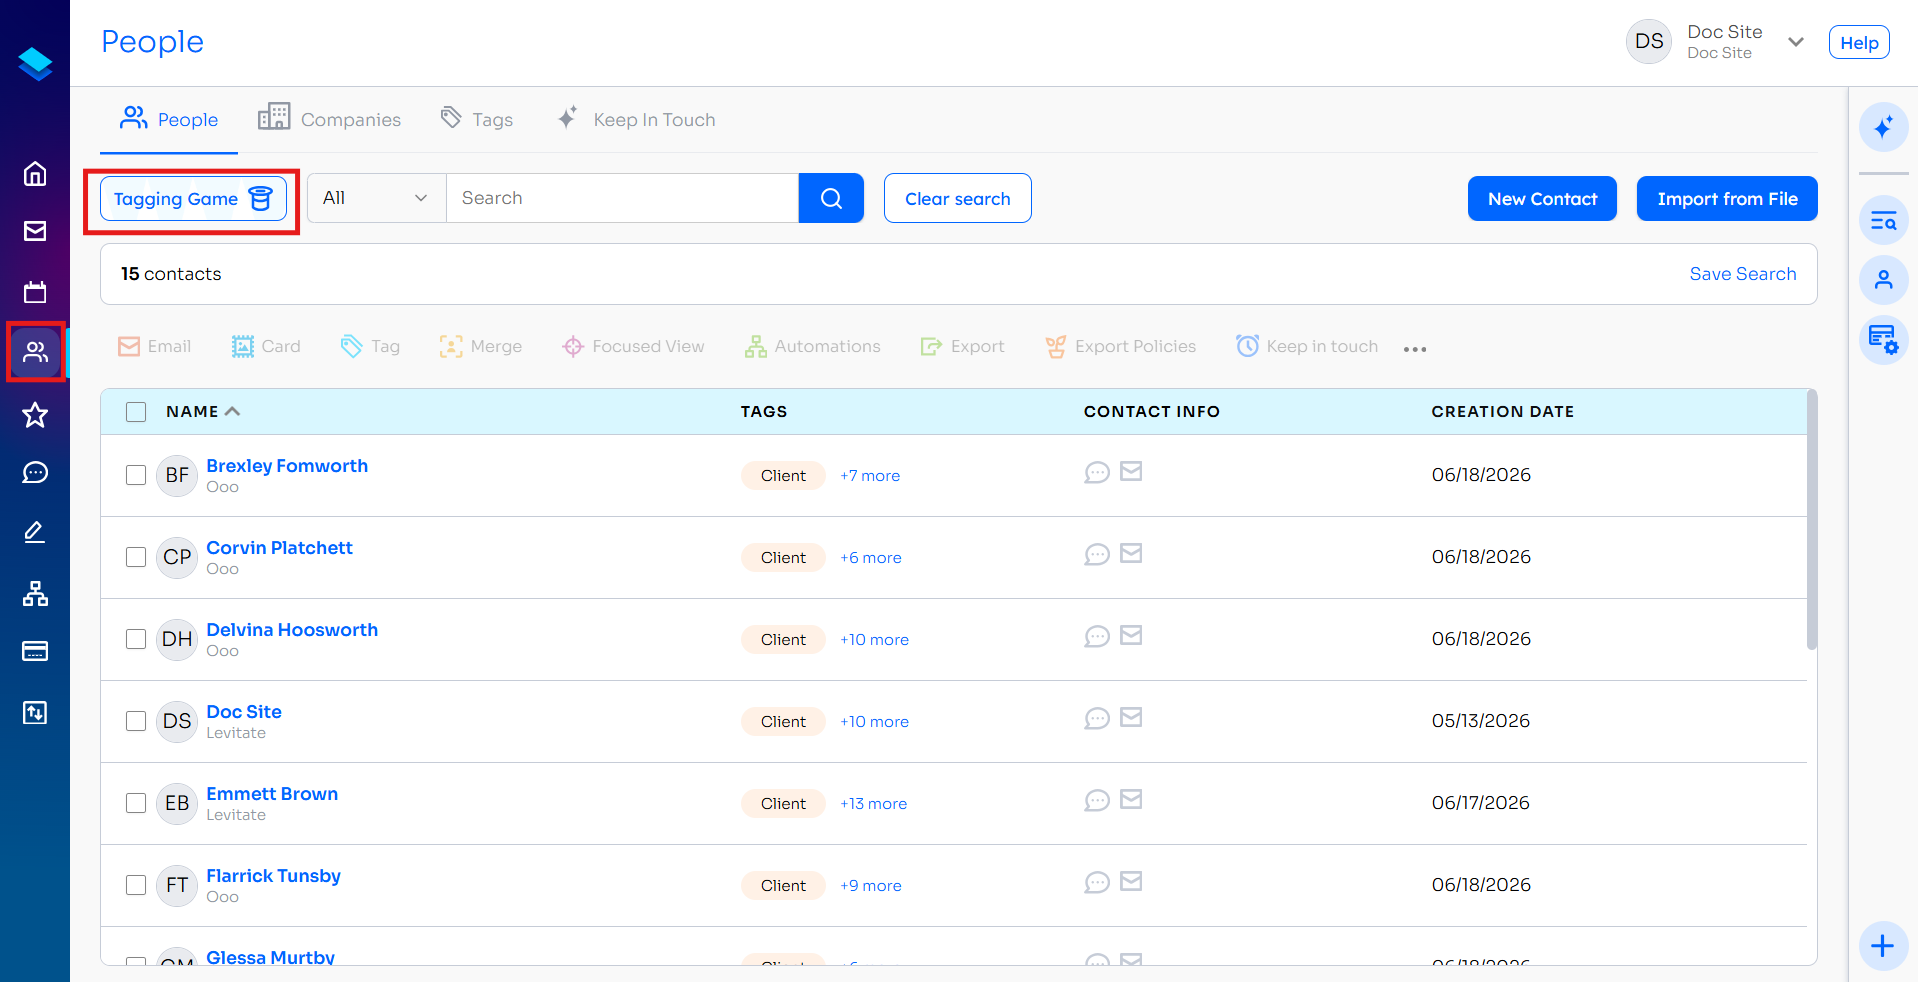Check the box for Delvina Hoosworth

[136, 639]
